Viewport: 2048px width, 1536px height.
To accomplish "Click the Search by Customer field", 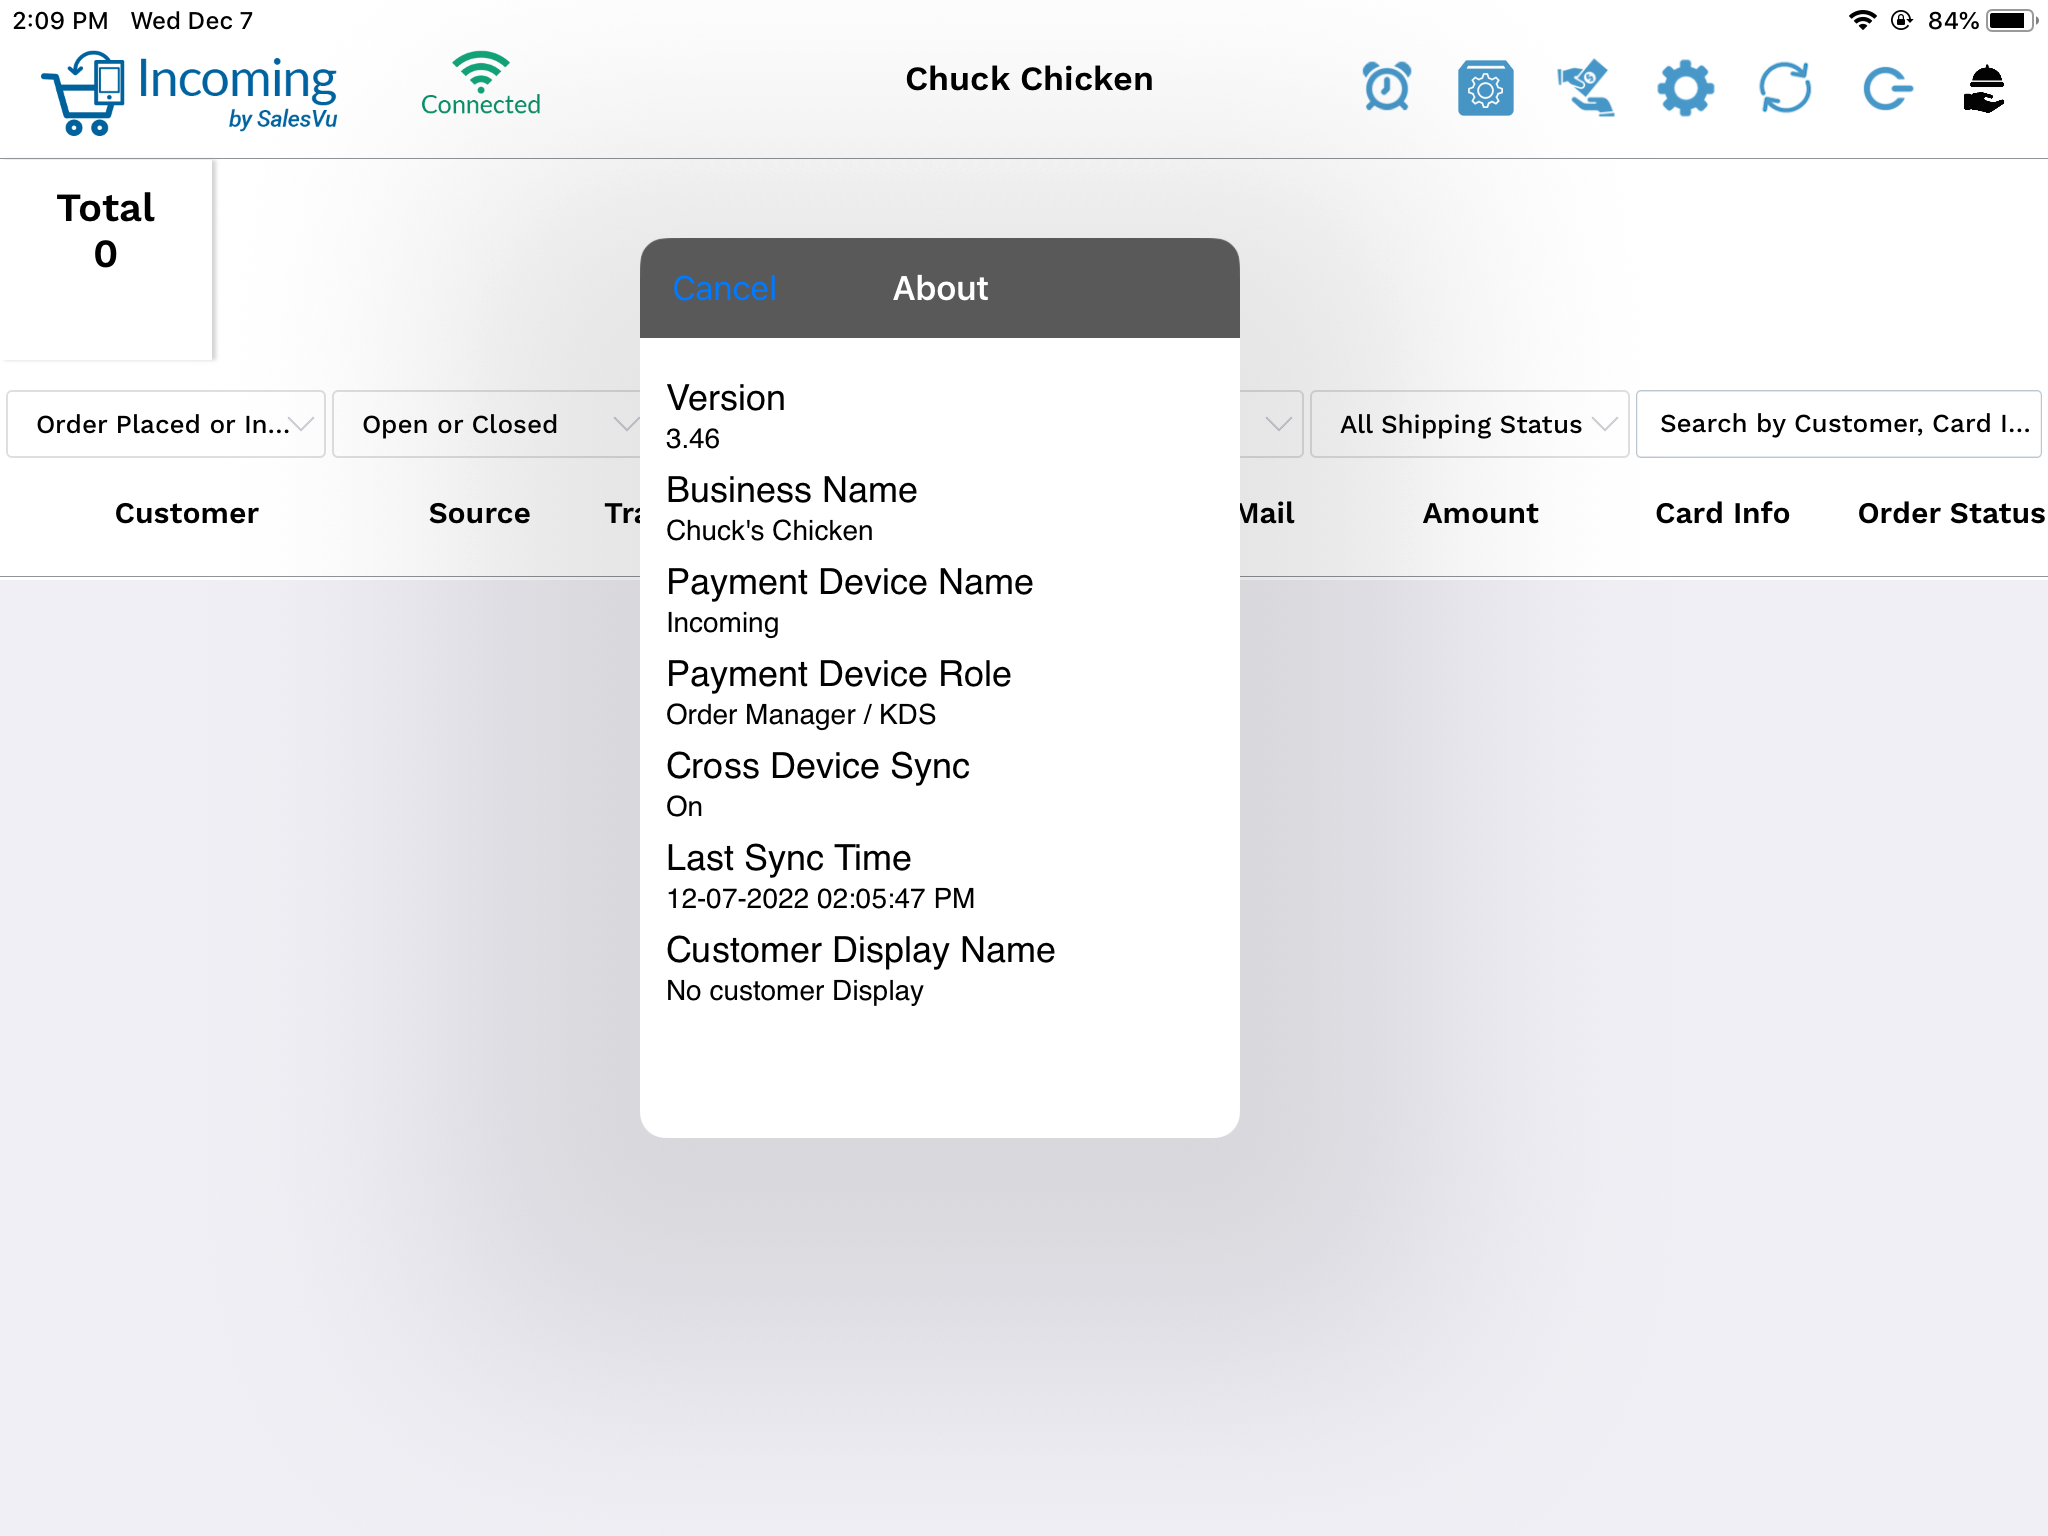I will (x=1843, y=423).
